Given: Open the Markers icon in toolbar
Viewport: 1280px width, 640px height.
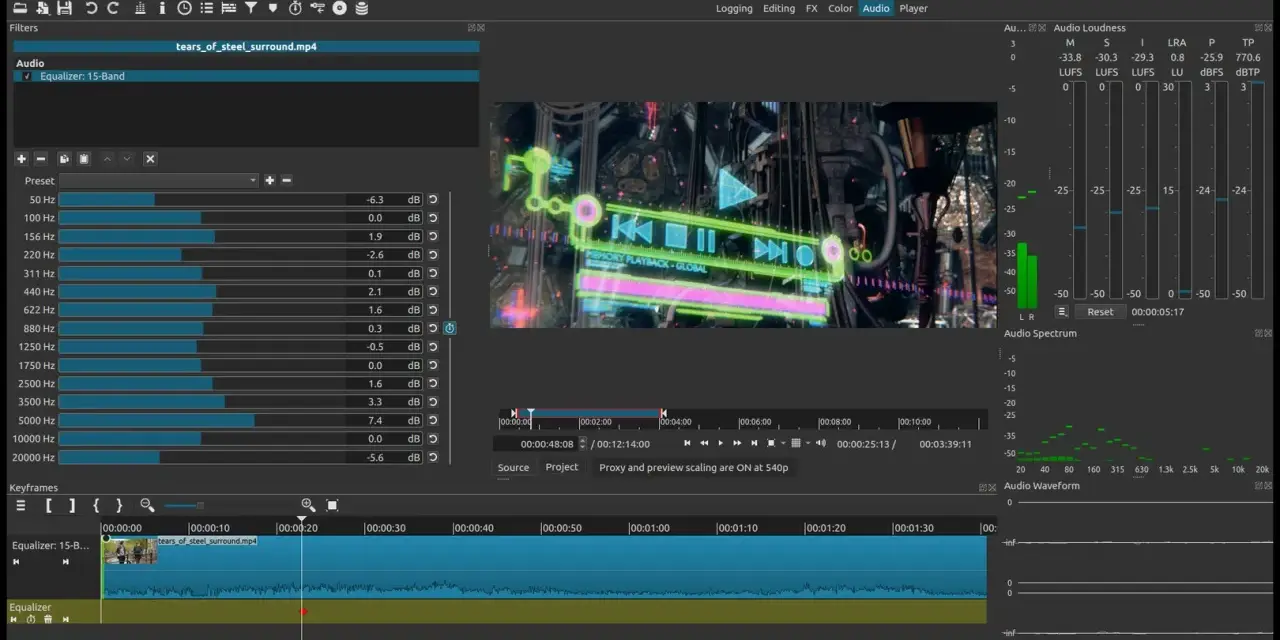Looking at the screenshot, I should click(x=273, y=8).
